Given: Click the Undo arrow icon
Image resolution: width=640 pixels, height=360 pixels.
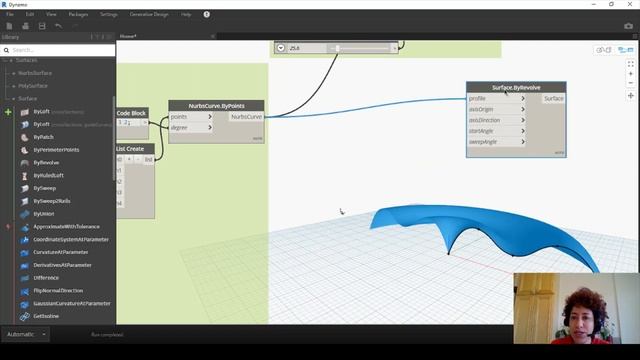Looking at the screenshot, I should coord(58,26).
